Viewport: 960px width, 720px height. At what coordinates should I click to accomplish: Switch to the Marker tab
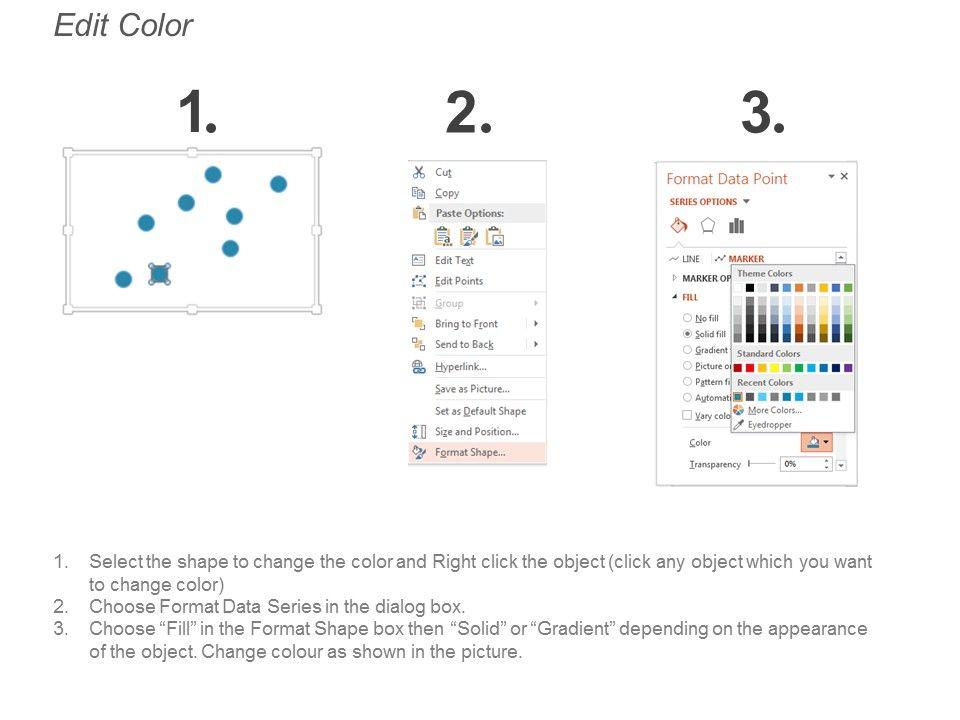(746, 259)
